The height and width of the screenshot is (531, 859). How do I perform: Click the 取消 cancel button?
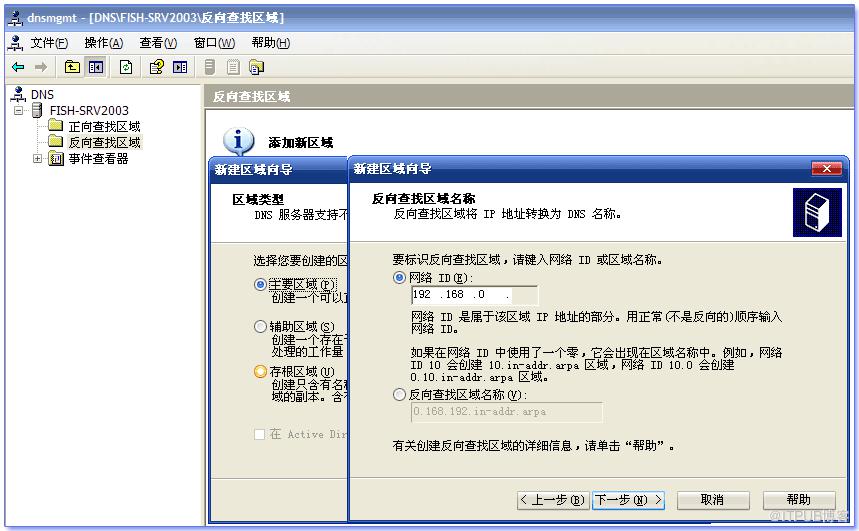tap(713, 500)
